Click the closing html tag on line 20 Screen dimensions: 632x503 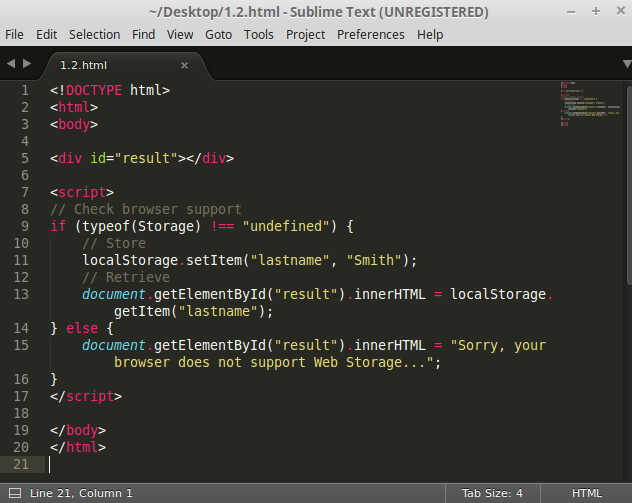[x=78, y=447]
